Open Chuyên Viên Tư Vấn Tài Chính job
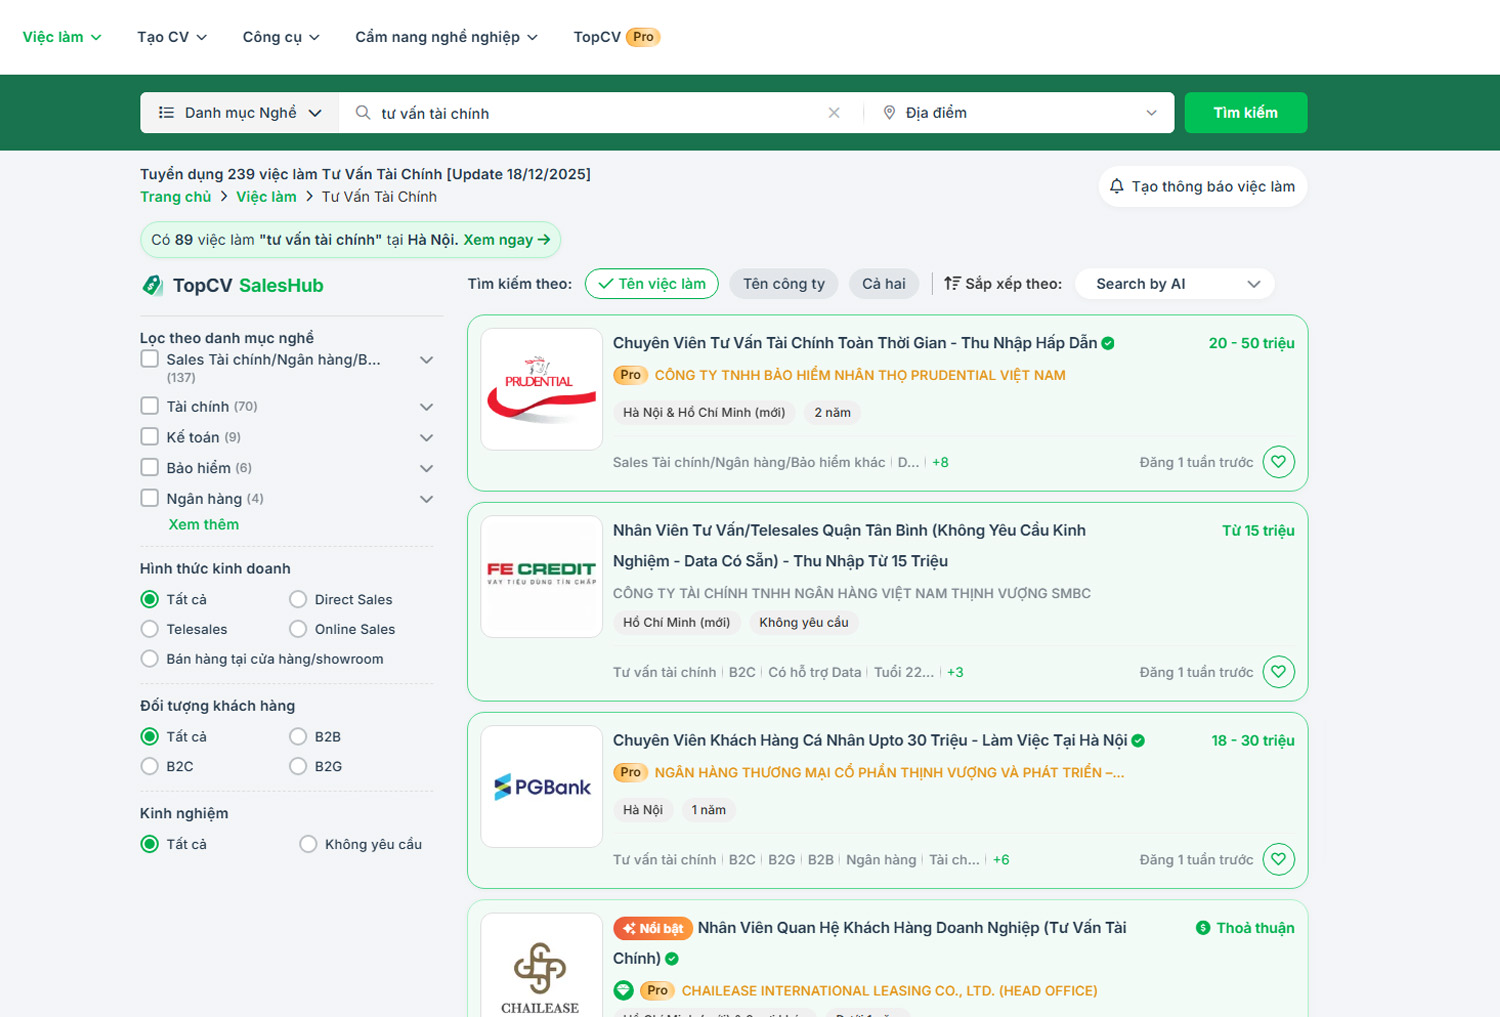 (855, 343)
